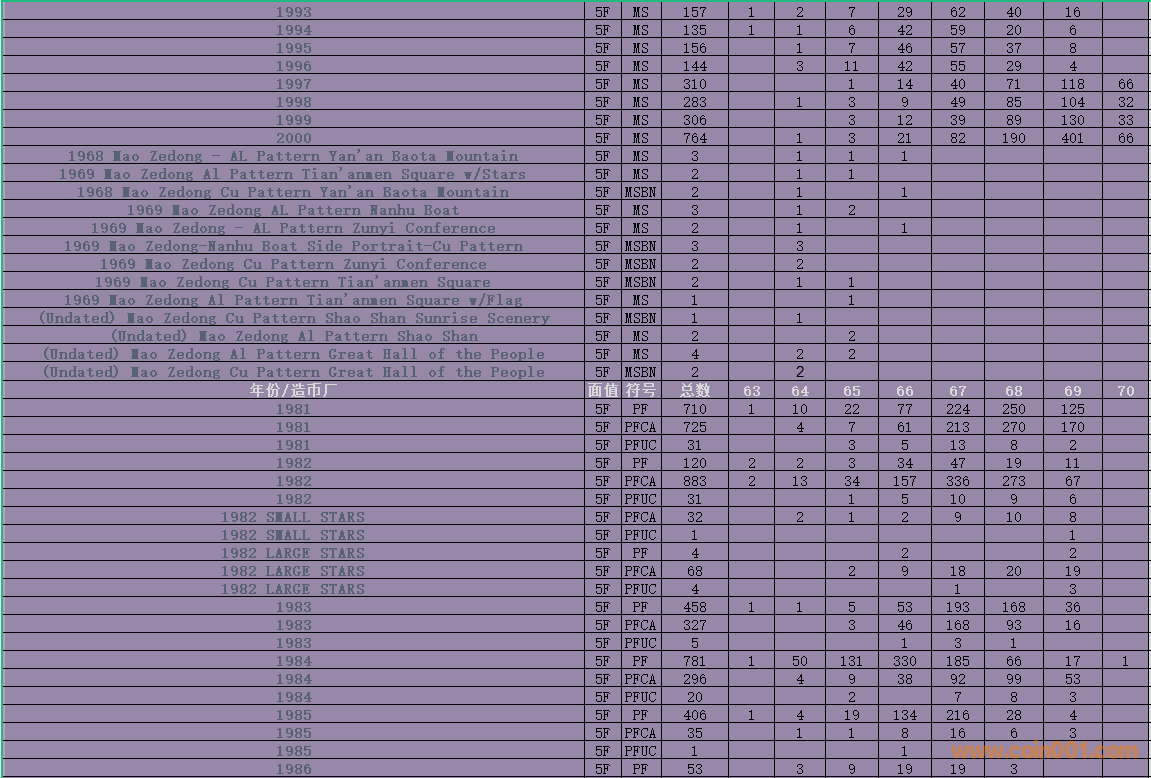Image resolution: width=1151 pixels, height=778 pixels.
Task: Click the 总数 column header
Action: [694, 391]
